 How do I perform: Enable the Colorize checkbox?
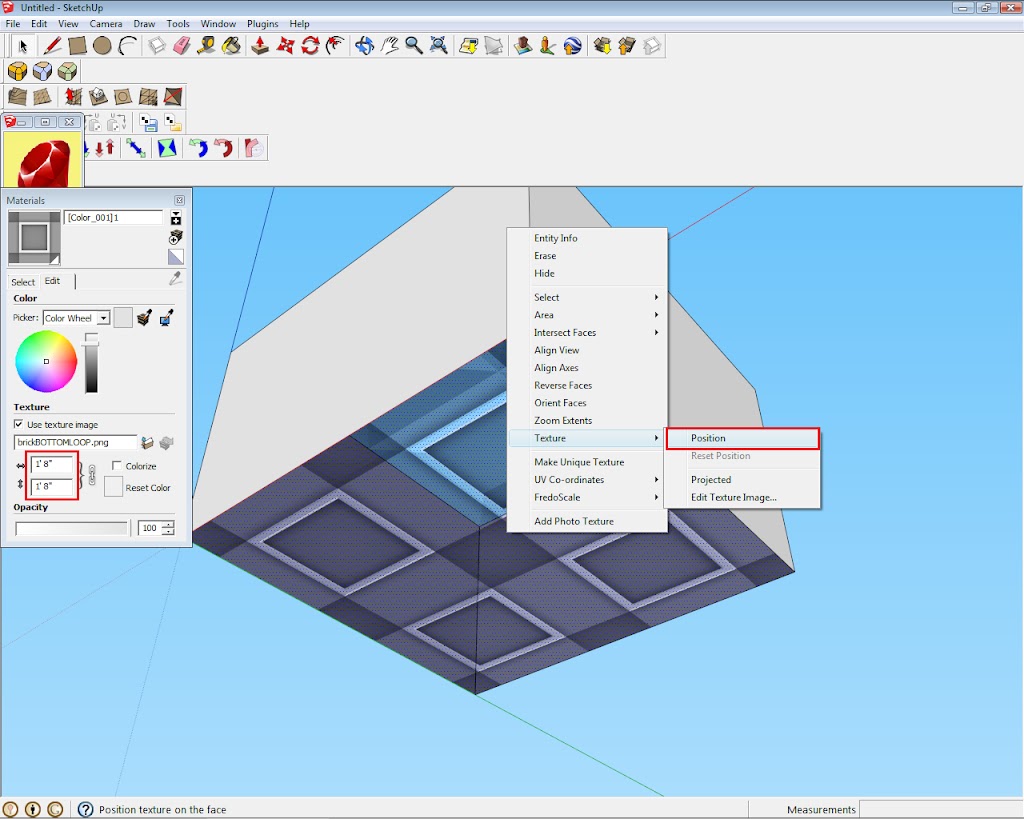[116, 466]
